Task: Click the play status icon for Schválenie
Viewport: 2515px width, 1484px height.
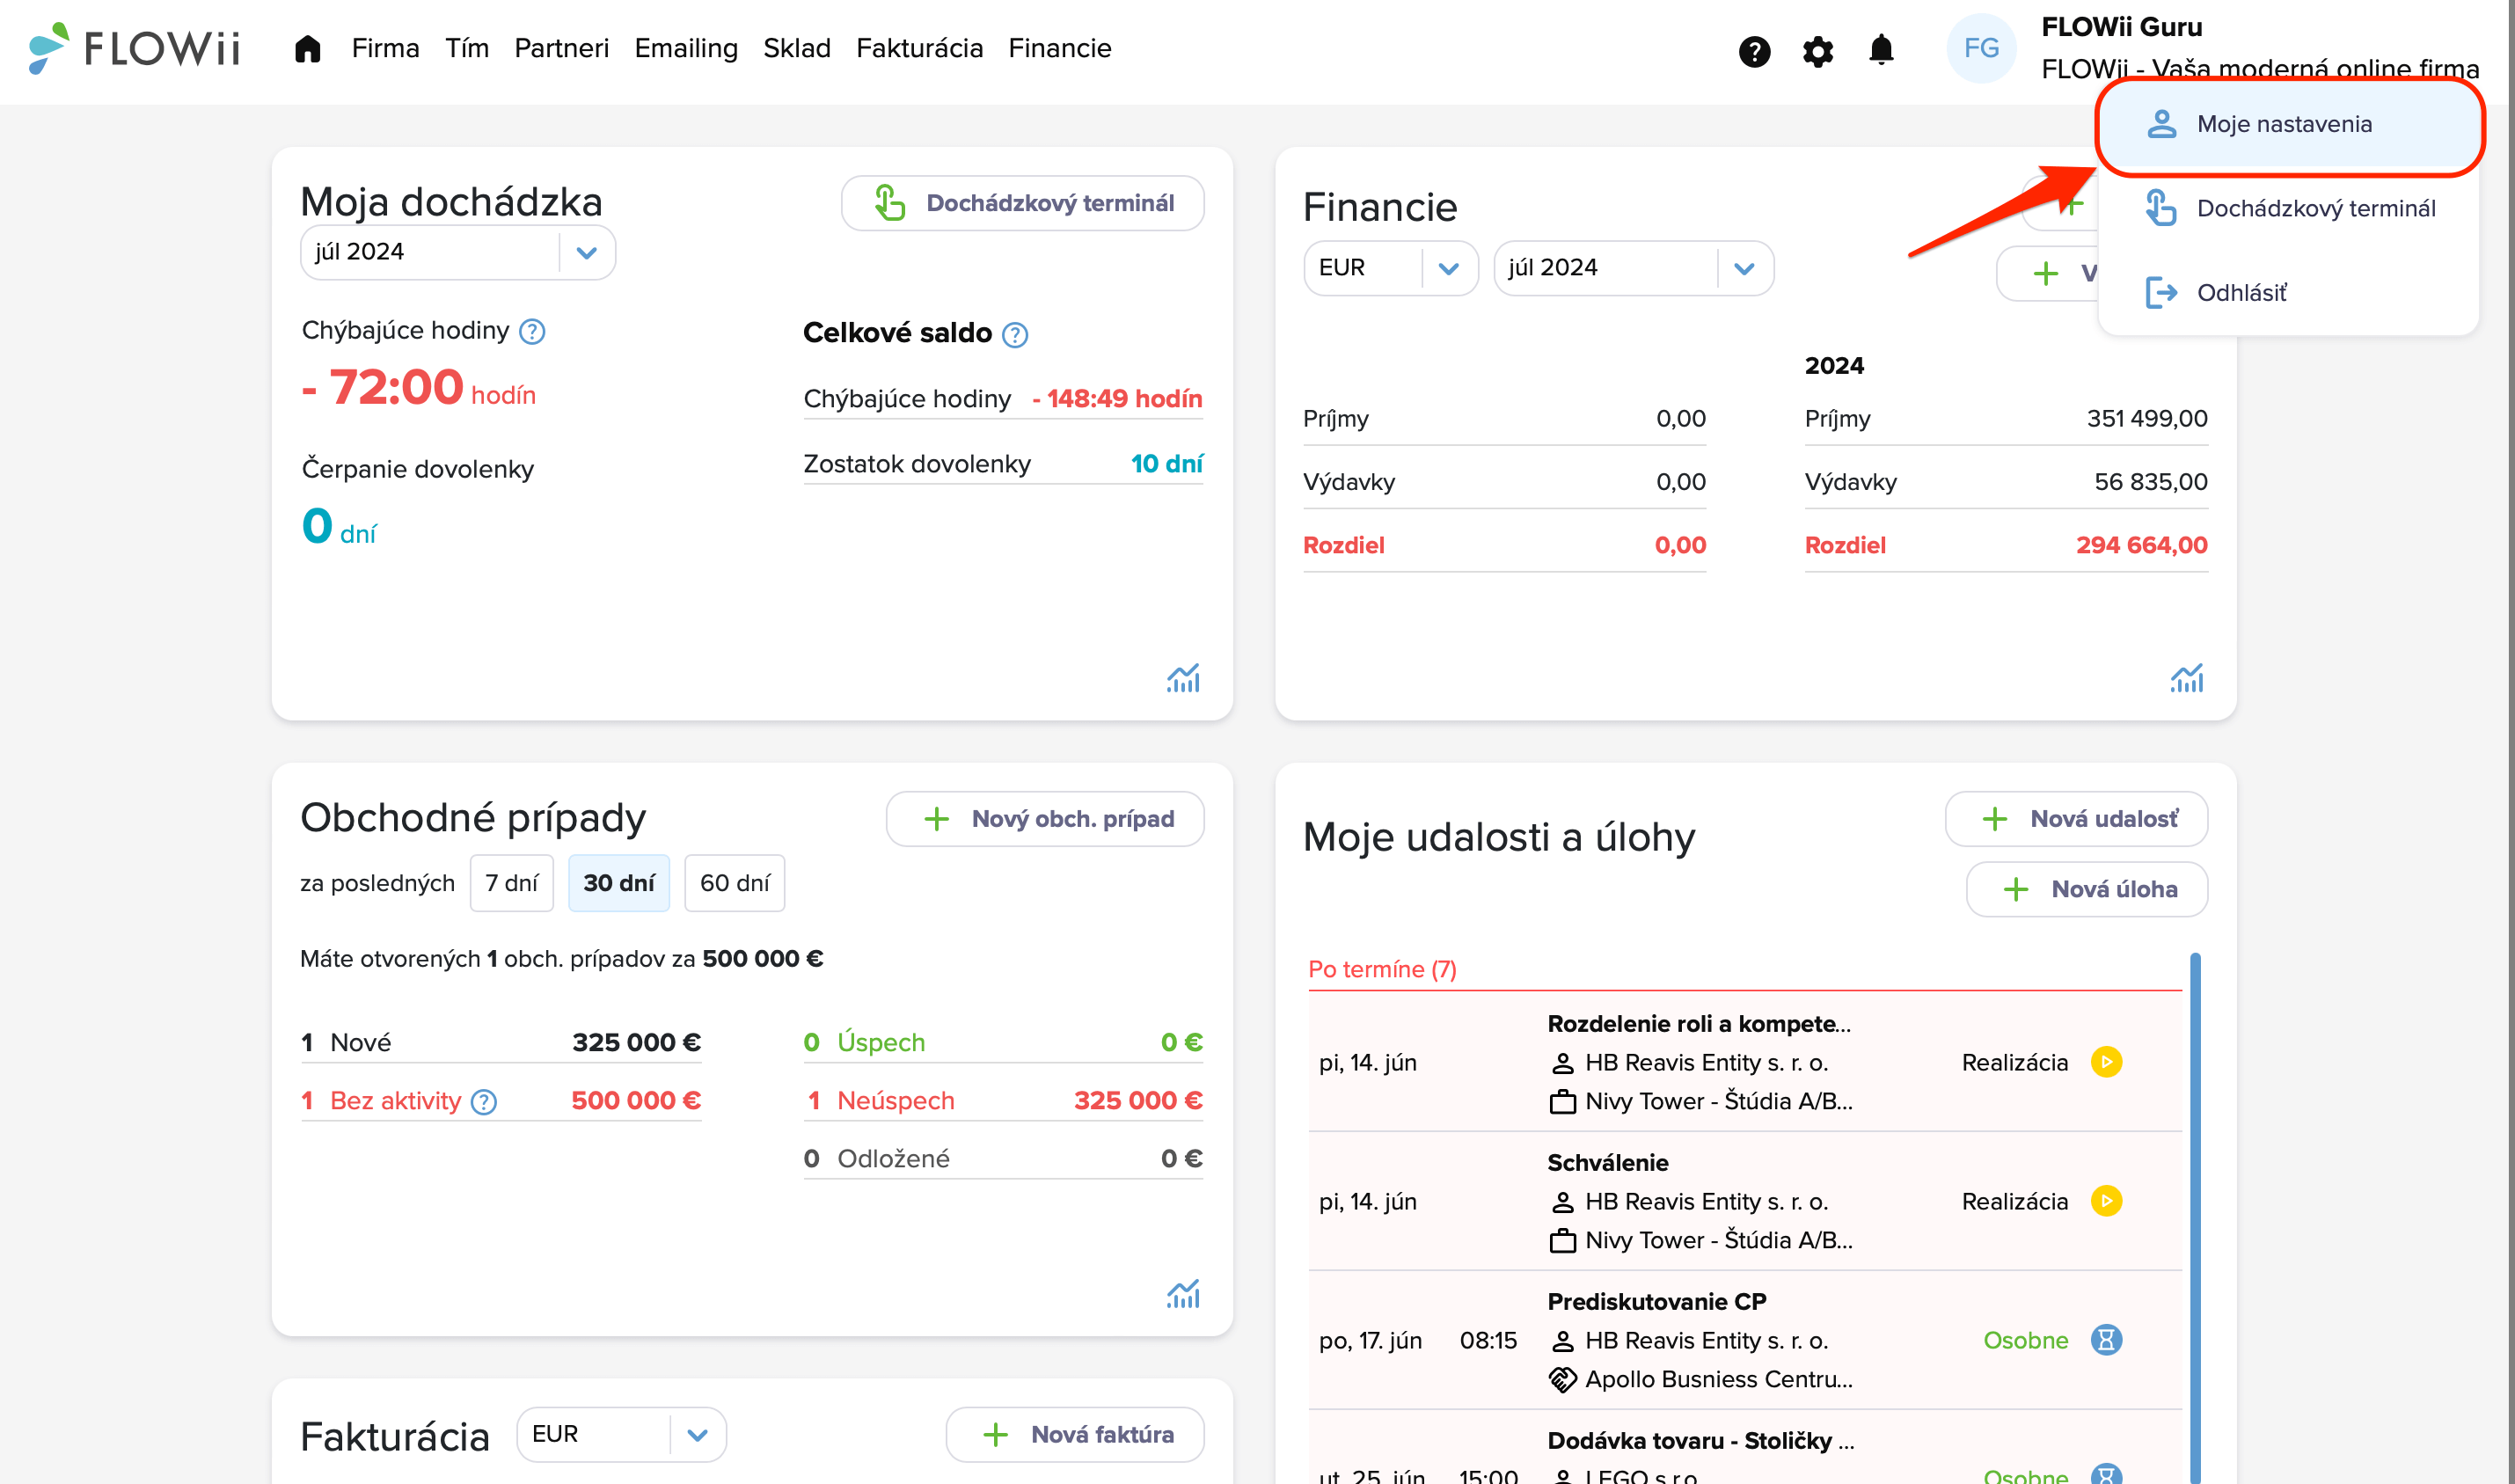Action: click(x=2106, y=1200)
